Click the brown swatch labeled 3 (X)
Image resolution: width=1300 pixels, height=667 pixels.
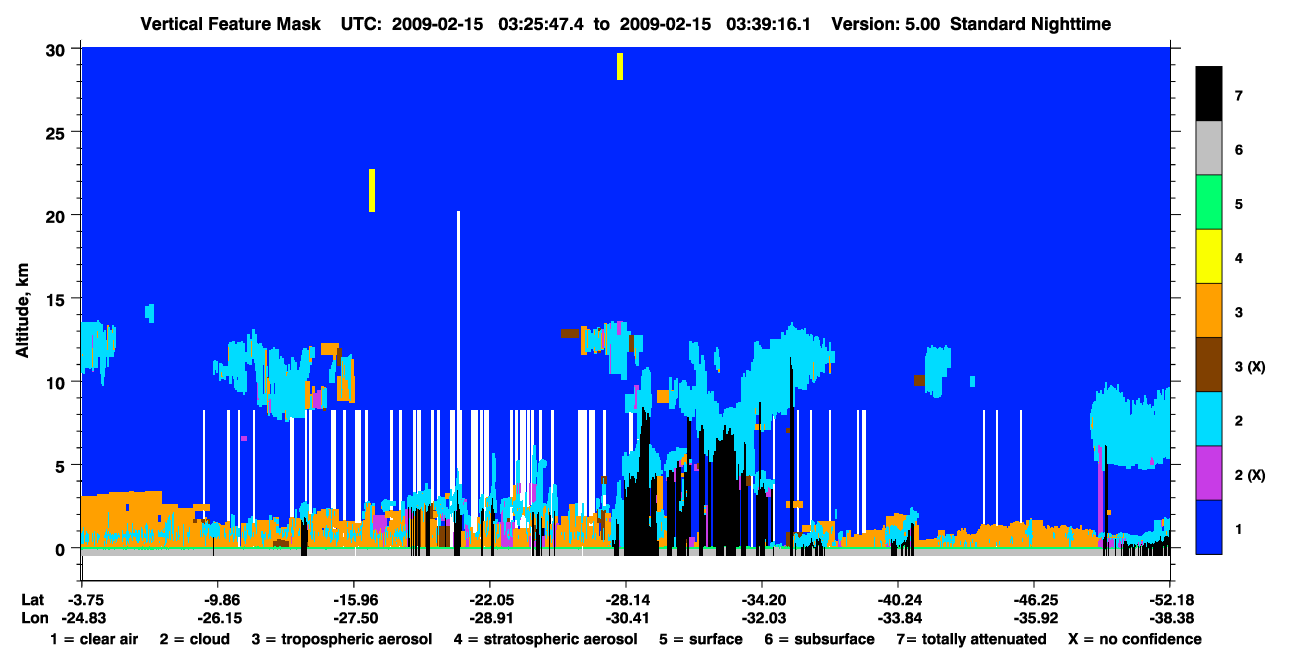(x=1209, y=365)
